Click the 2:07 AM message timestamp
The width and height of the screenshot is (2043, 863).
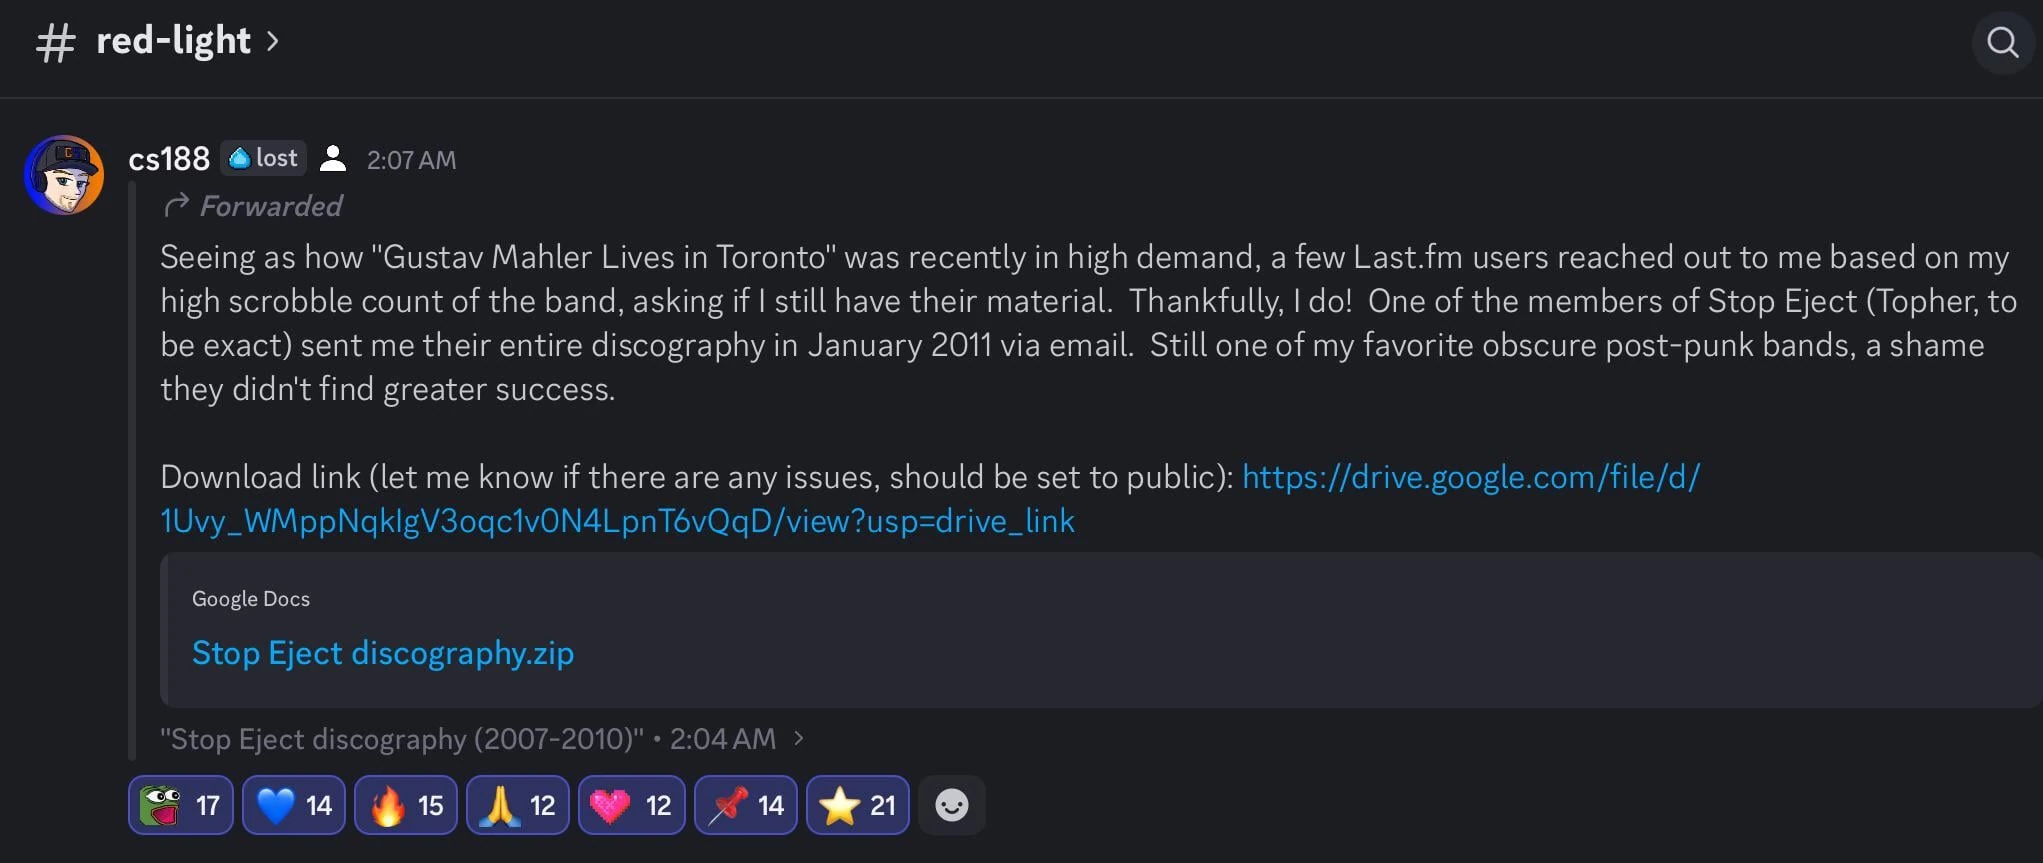coord(411,160)
